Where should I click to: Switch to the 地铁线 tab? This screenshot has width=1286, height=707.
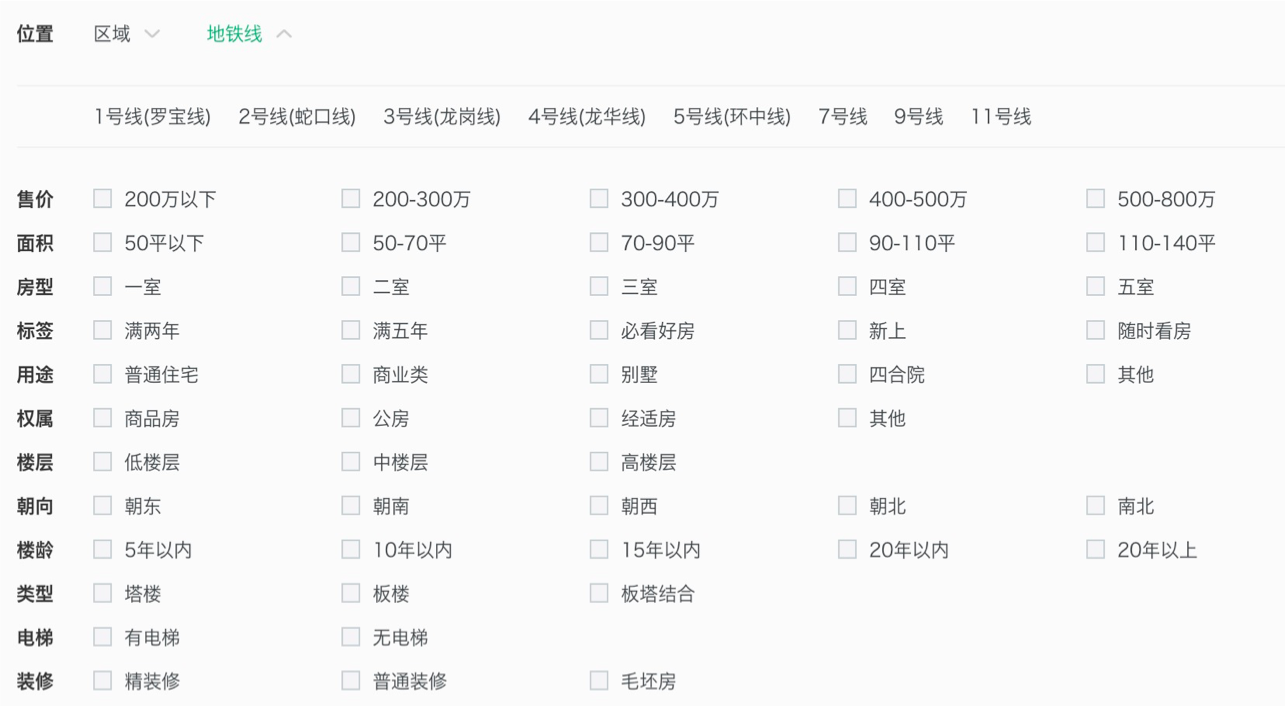[x=234, y=34]
